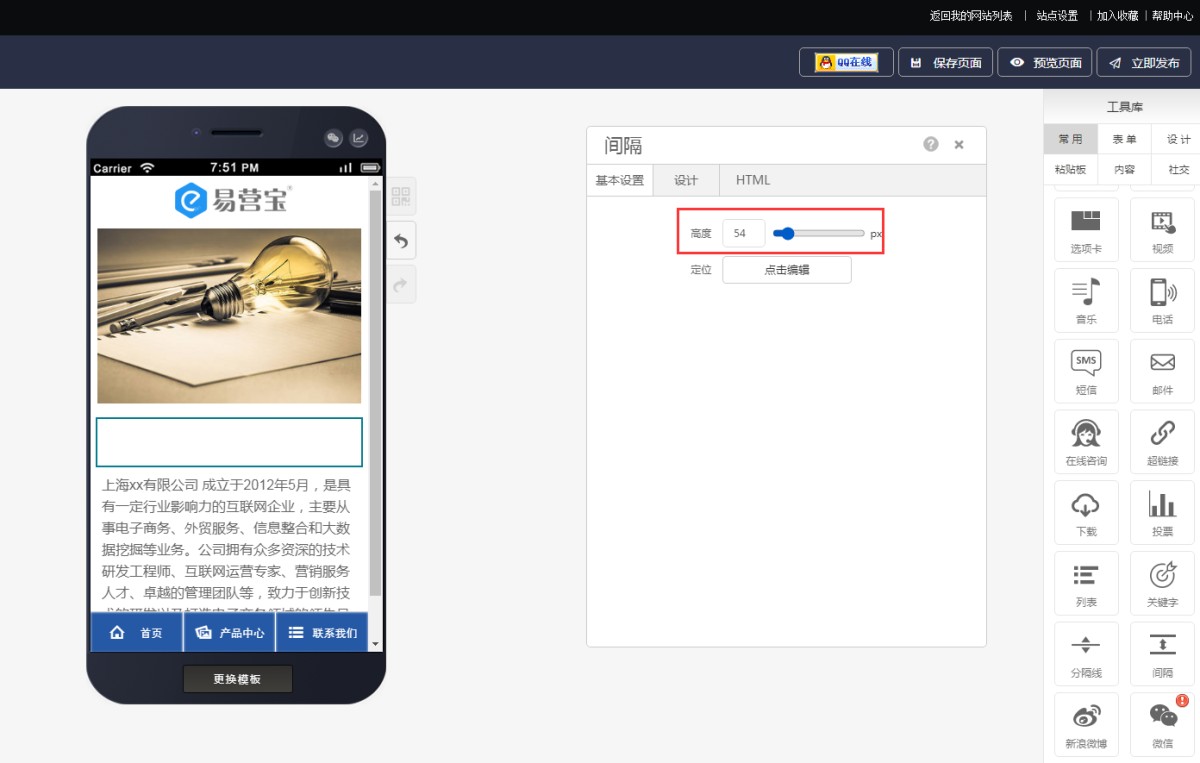
Task: Click the 高度 value input field
Action: point(744,233)
